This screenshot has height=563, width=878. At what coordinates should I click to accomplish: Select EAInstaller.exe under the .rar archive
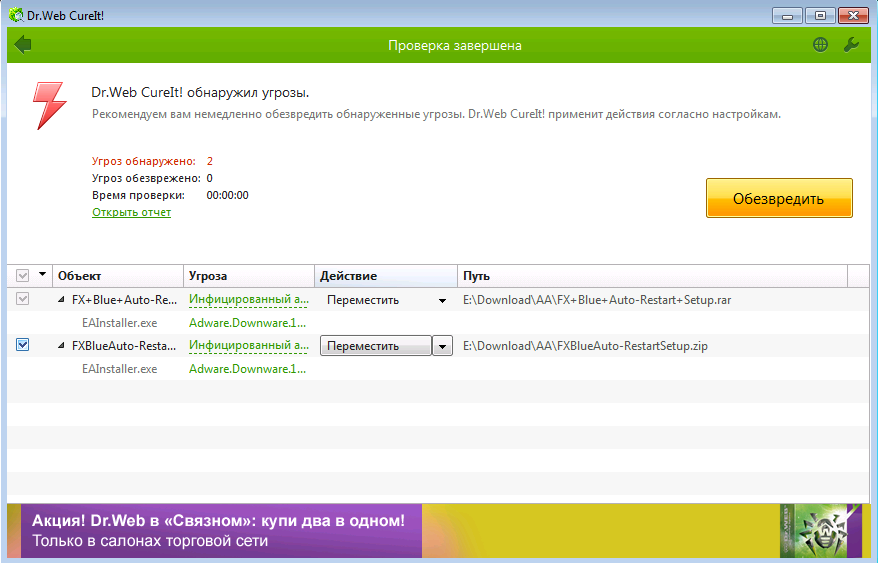[x=119, y=323]
